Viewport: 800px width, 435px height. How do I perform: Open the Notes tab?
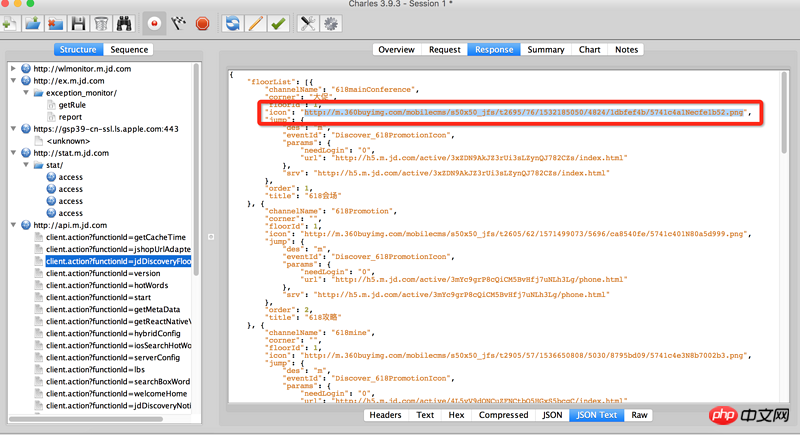coord(626,49)
